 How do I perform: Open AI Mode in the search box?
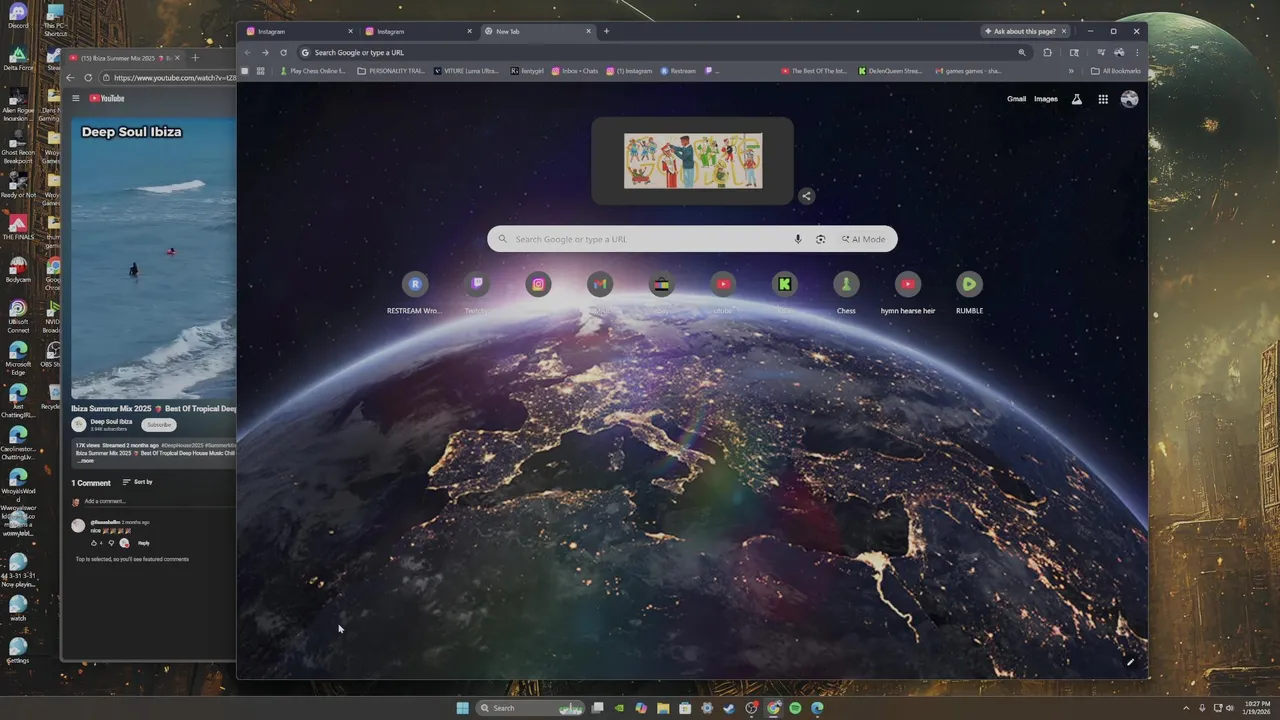864,239
